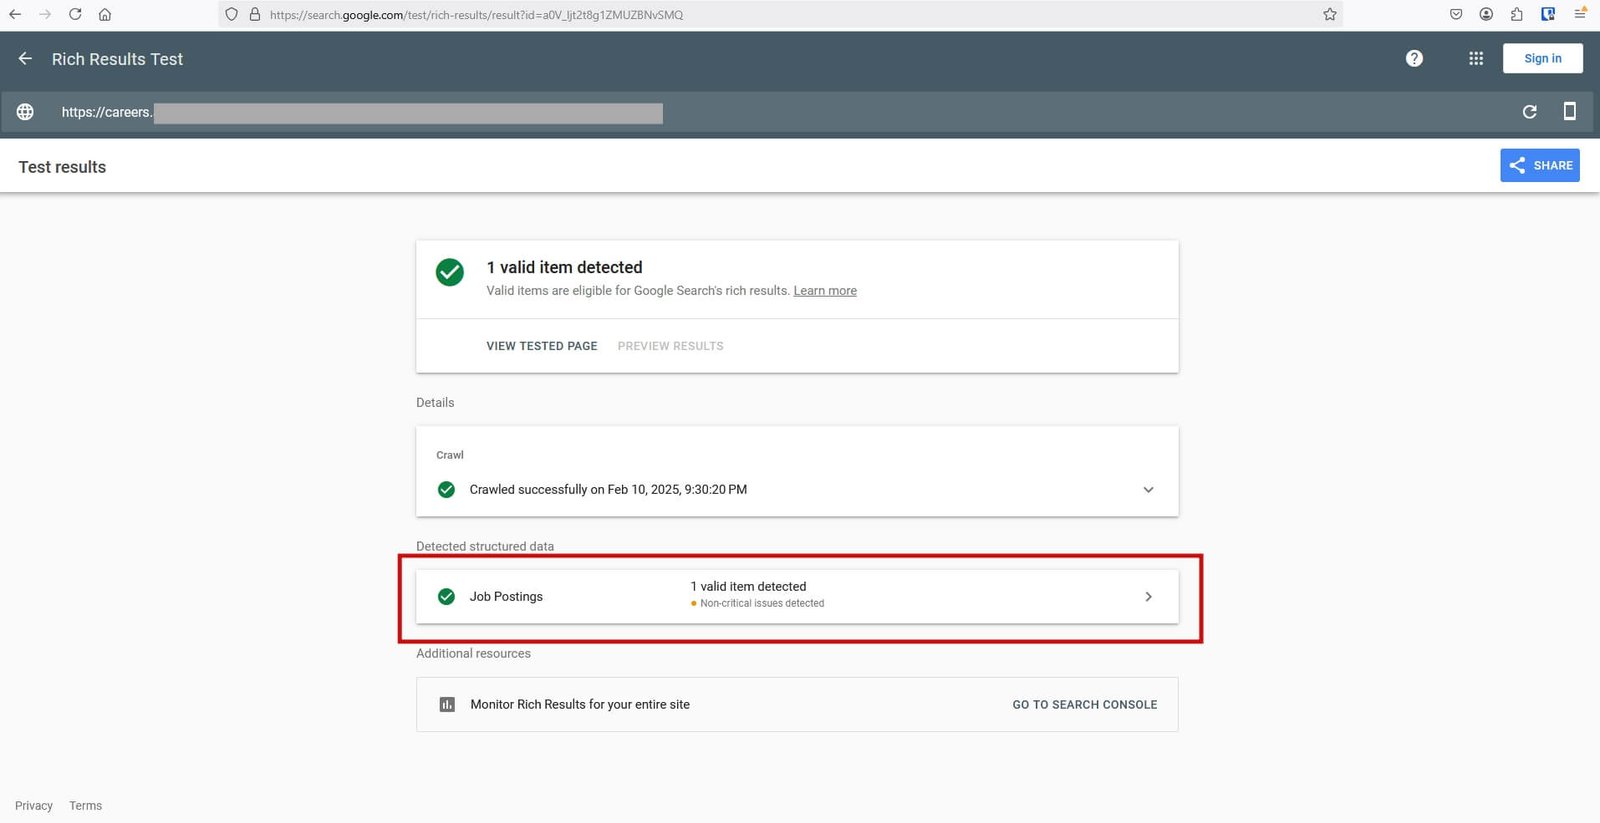Click the Rich Results Test title
1600x823 pixels.
point(117,59)
